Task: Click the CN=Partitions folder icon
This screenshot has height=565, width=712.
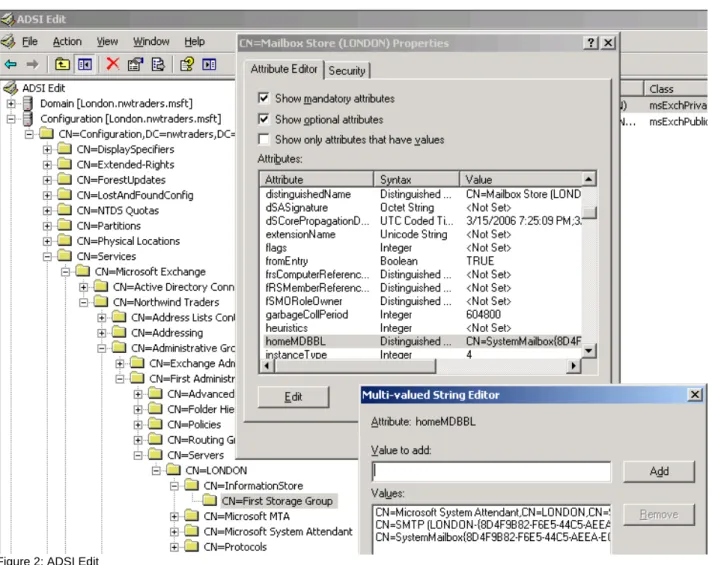Action: coord(65,225)
